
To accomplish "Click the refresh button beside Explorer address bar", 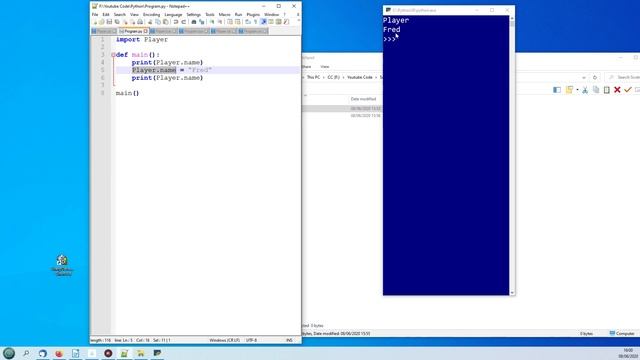I will pyautogui.click(x=595, y=77).
